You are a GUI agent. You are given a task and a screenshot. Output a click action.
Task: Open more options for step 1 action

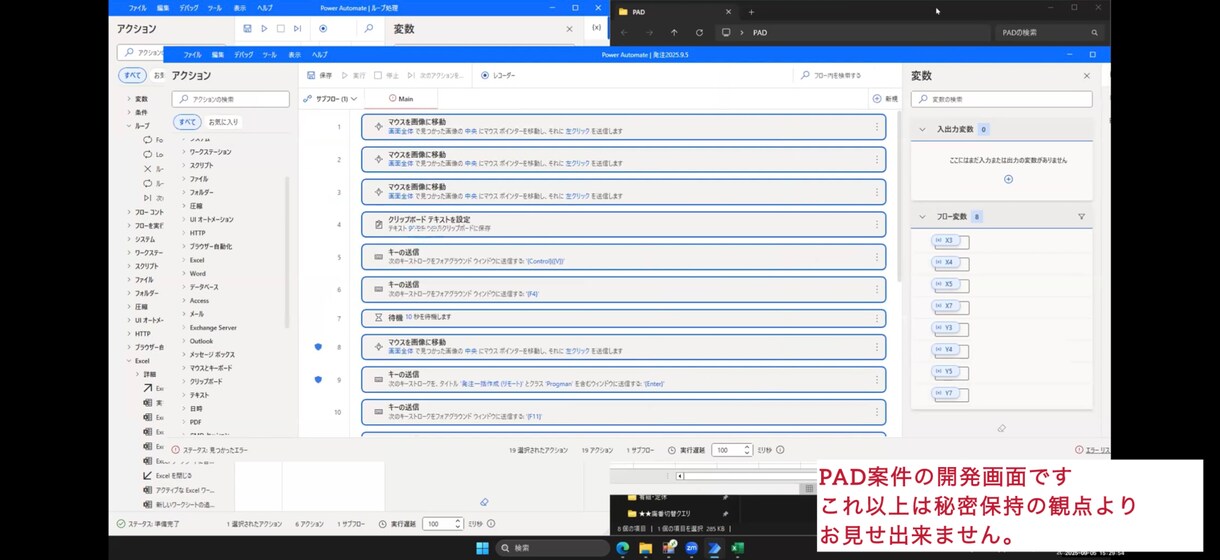pyautogui.click(x=877, y=126)
